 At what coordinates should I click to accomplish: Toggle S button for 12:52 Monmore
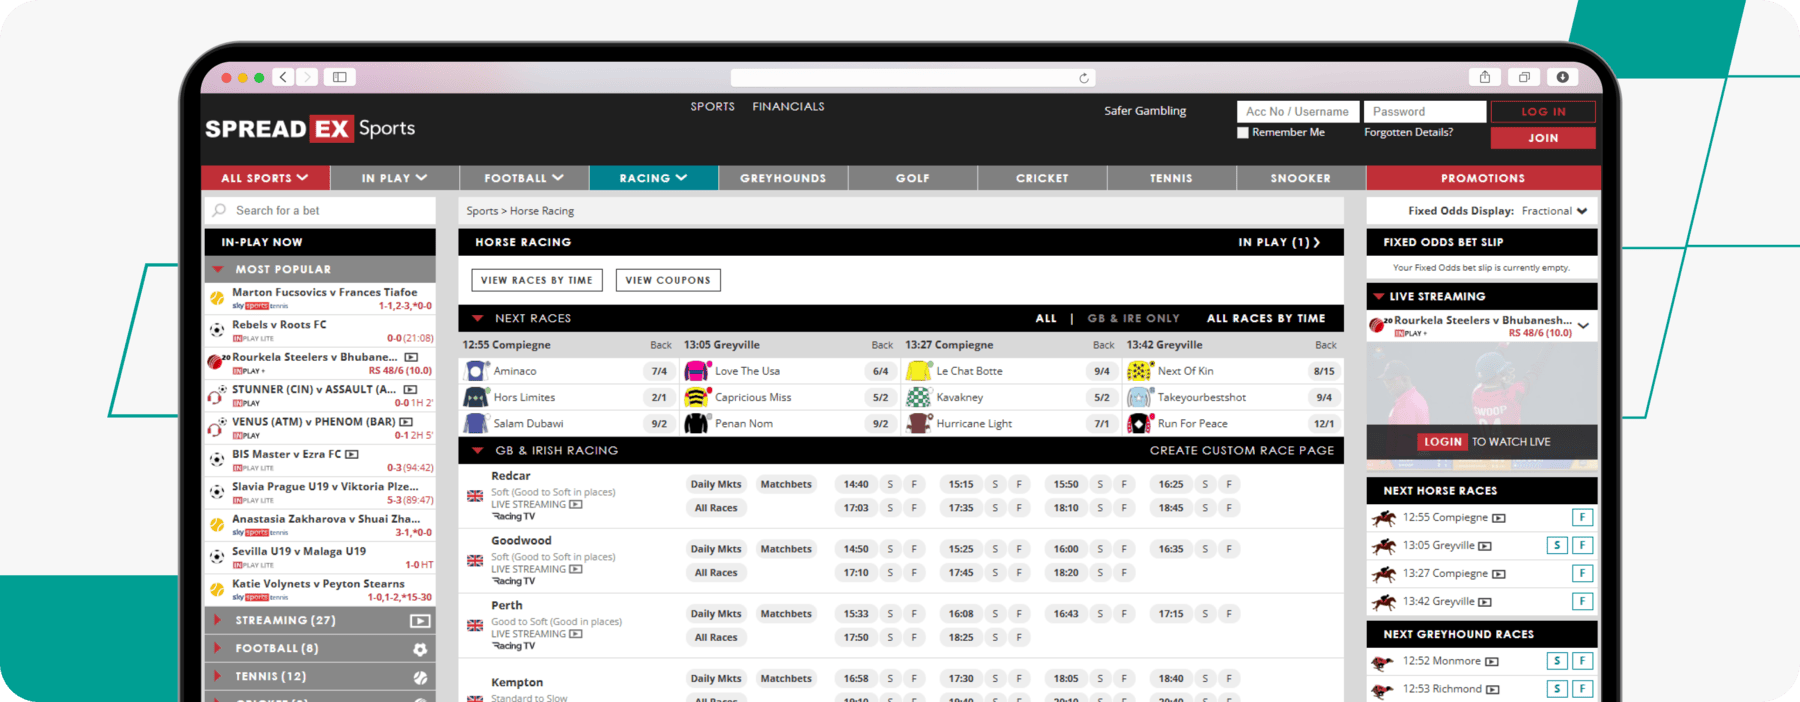[1556, 661]
